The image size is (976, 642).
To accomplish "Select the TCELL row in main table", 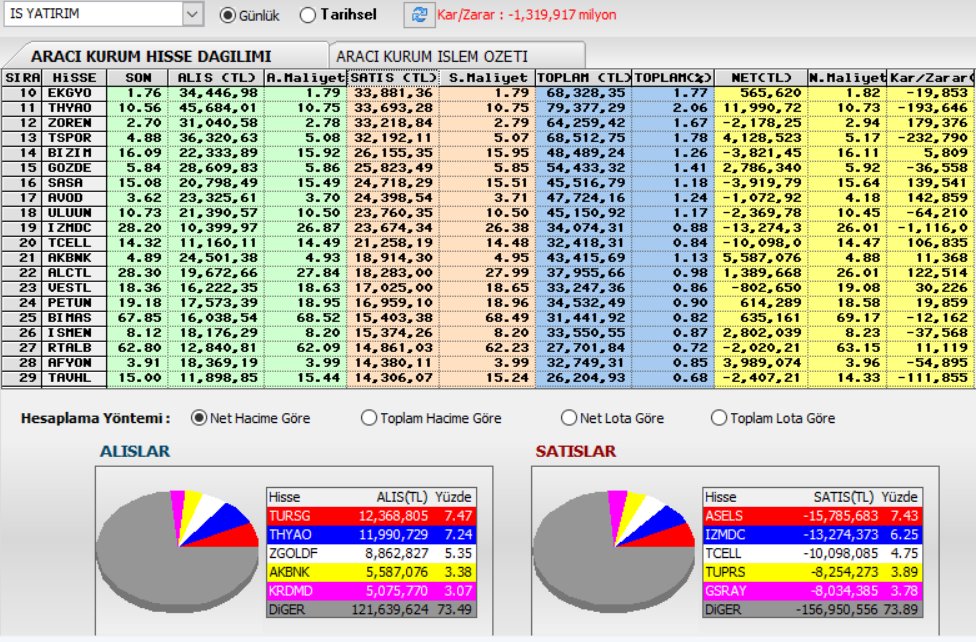I will (x=488, y=243).
